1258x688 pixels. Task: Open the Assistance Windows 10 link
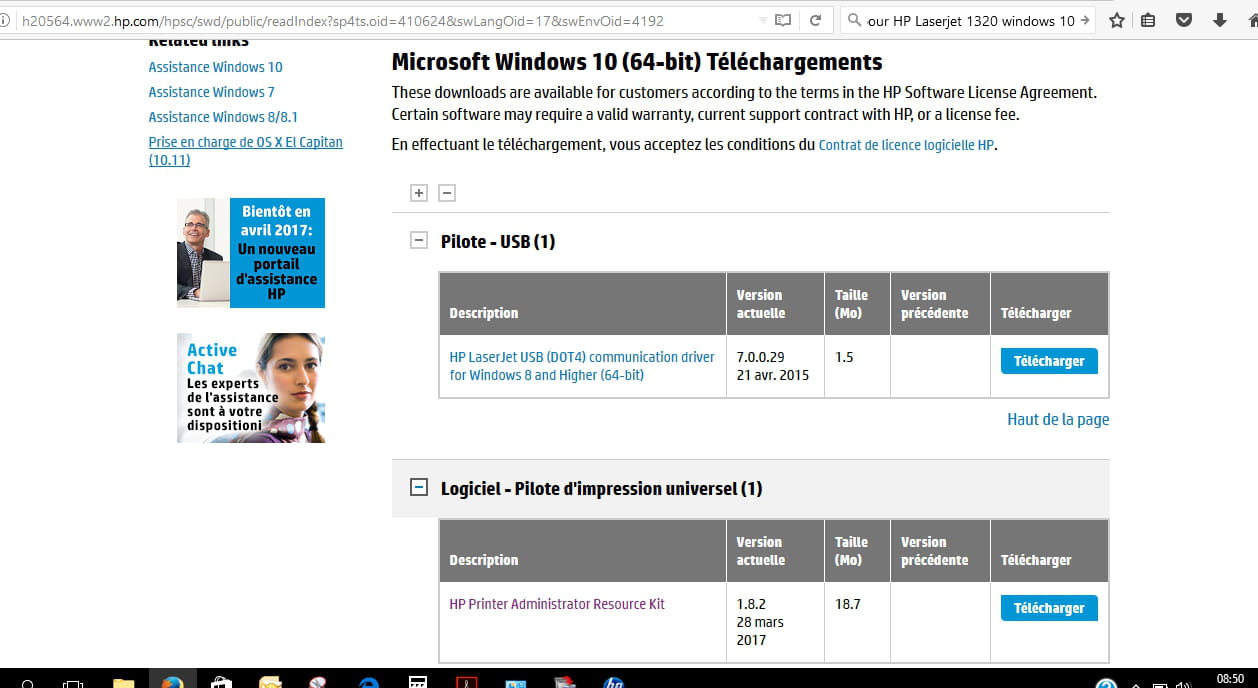pos(215,67)
